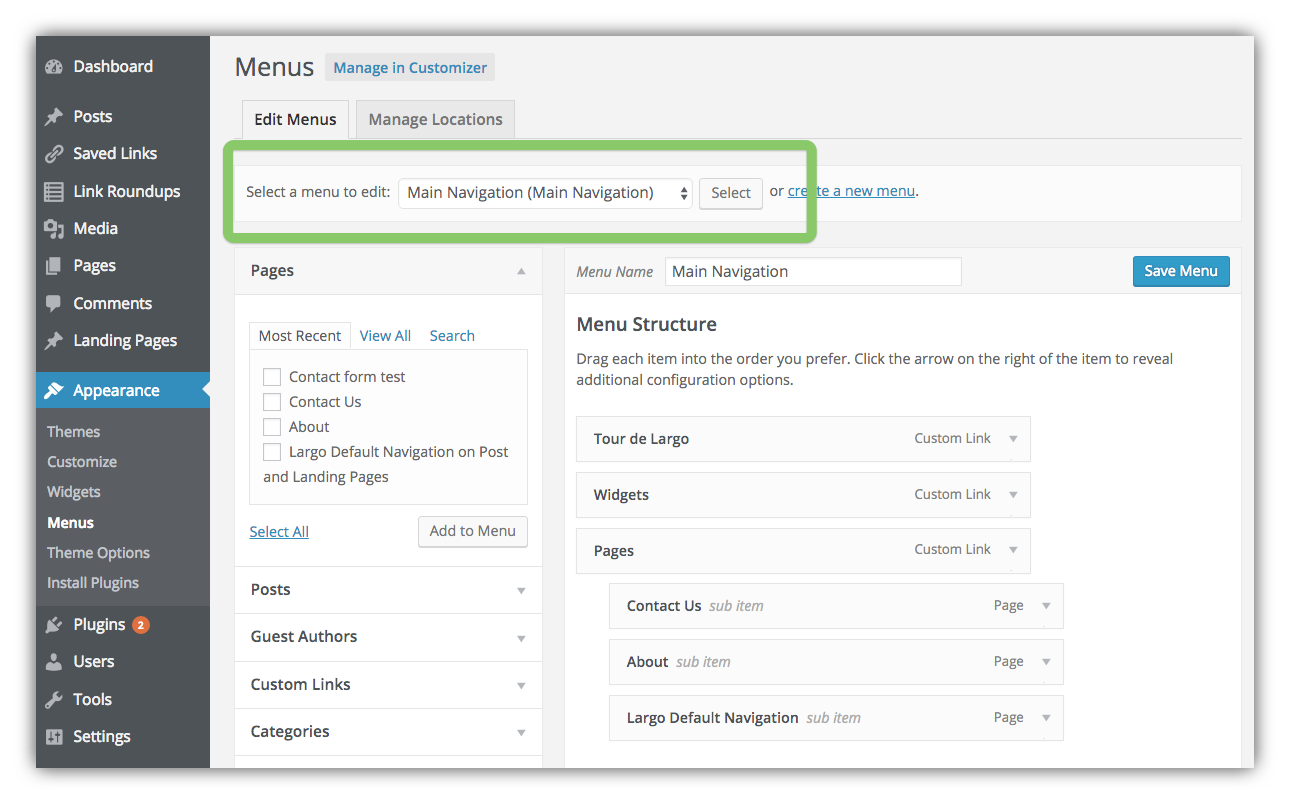Open Dashboard from the sidebar
Screen dimensions: 1290x804
tap(113, 67)
